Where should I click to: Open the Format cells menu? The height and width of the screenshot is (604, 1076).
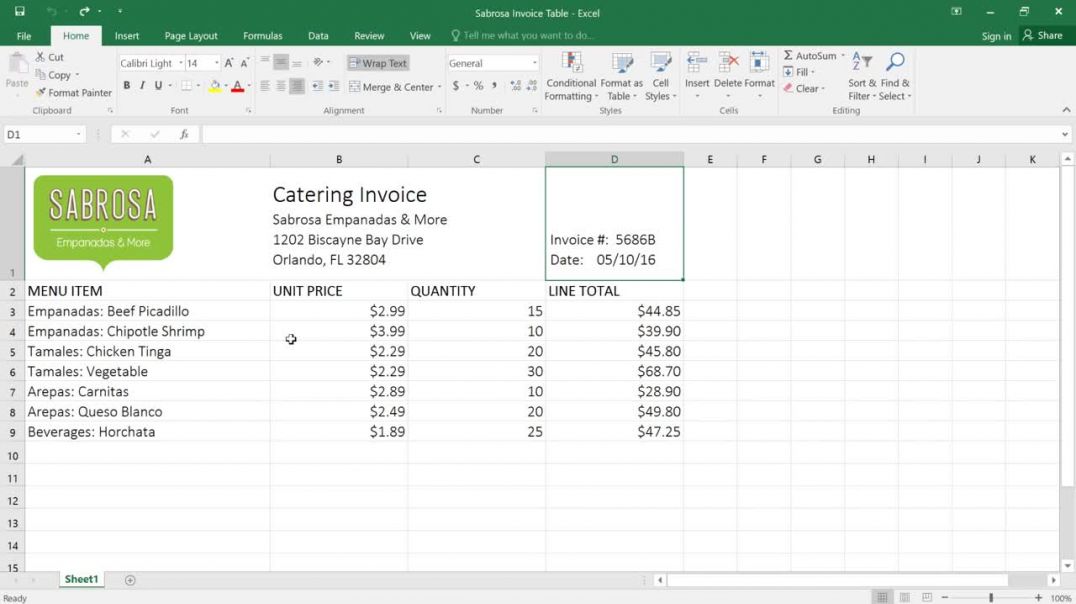[x=759, y=74]
